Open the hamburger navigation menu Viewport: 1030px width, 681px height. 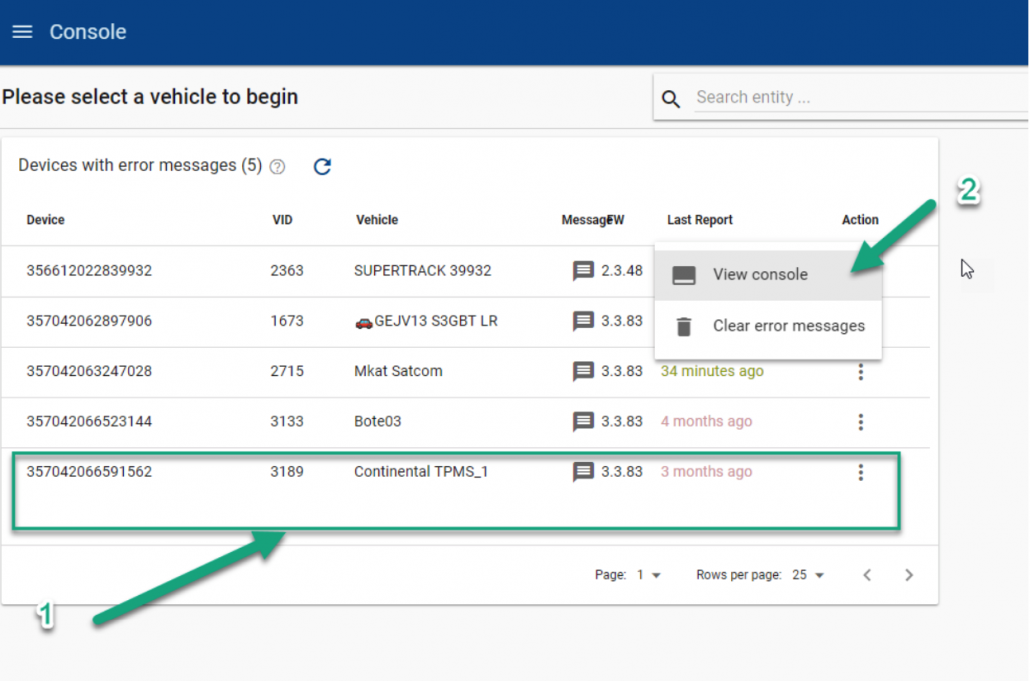click(x=22, y=32)
